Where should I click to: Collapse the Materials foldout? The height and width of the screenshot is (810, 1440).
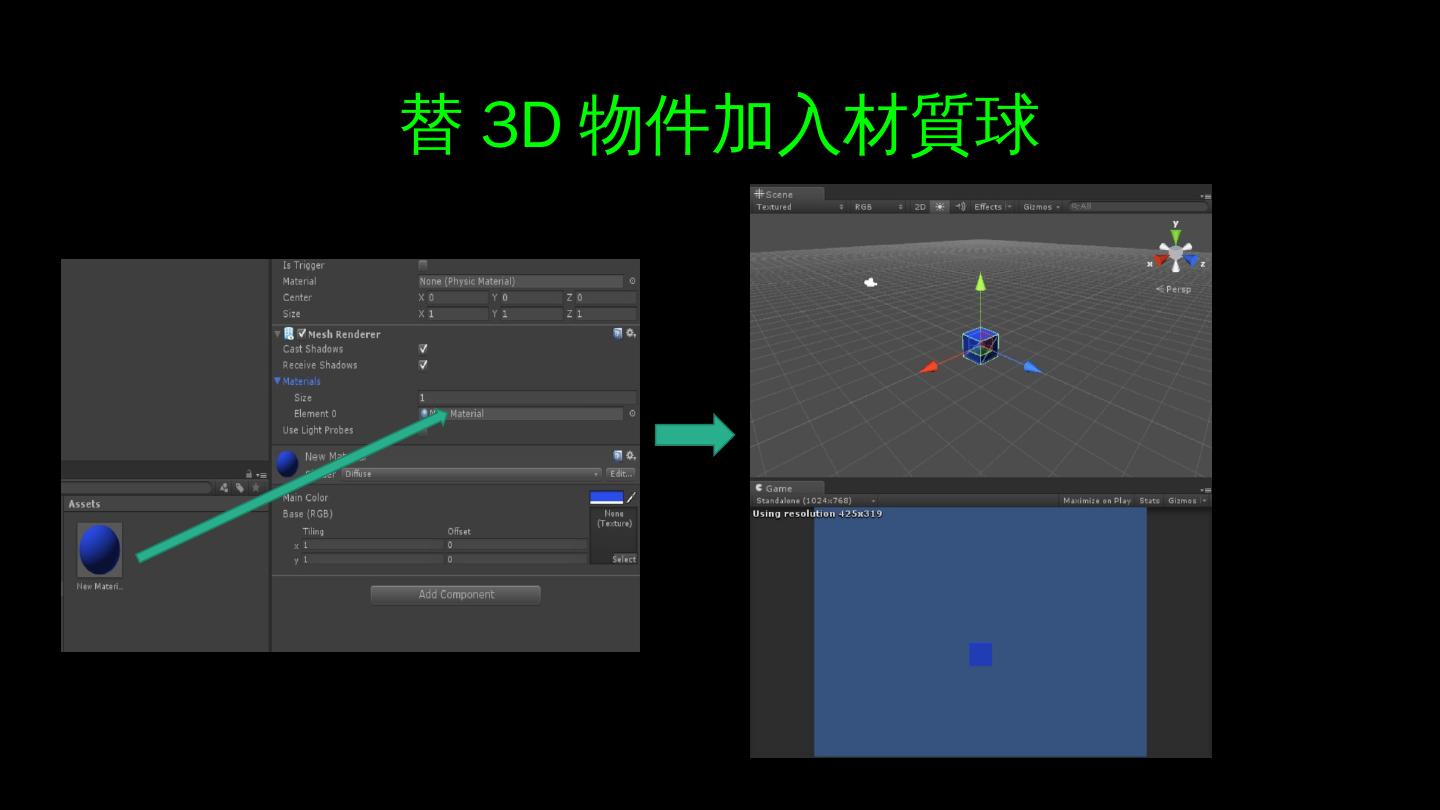click(x=278, y=381)
